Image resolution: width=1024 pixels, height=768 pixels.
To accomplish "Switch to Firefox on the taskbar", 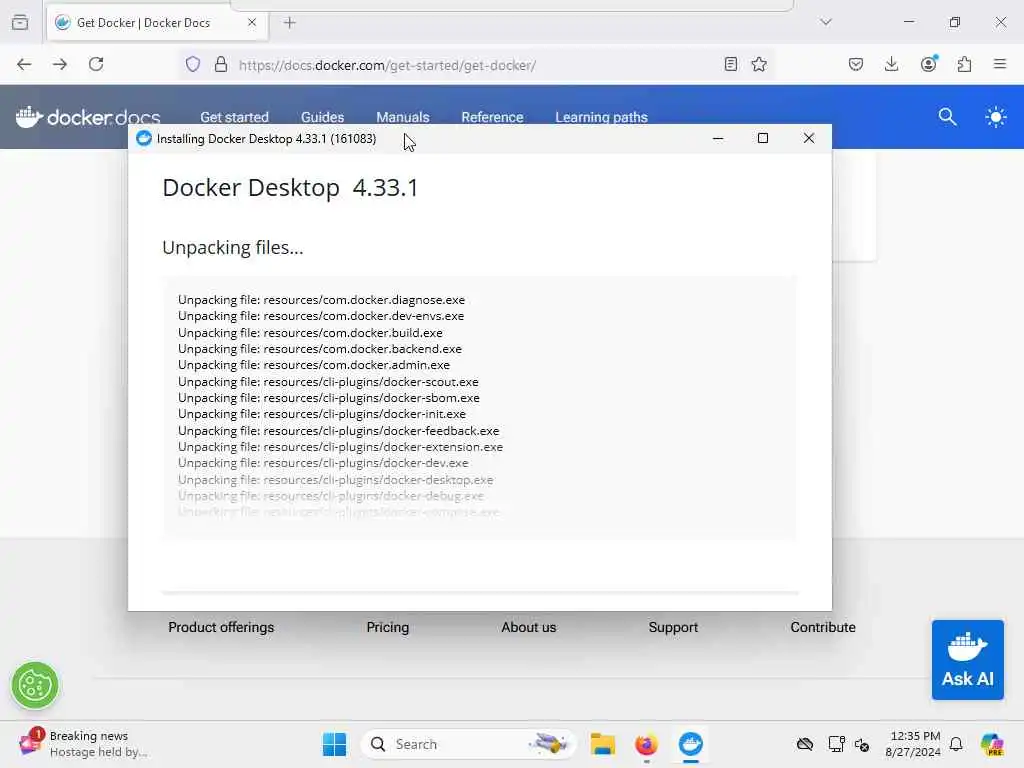I will (646, 744).
